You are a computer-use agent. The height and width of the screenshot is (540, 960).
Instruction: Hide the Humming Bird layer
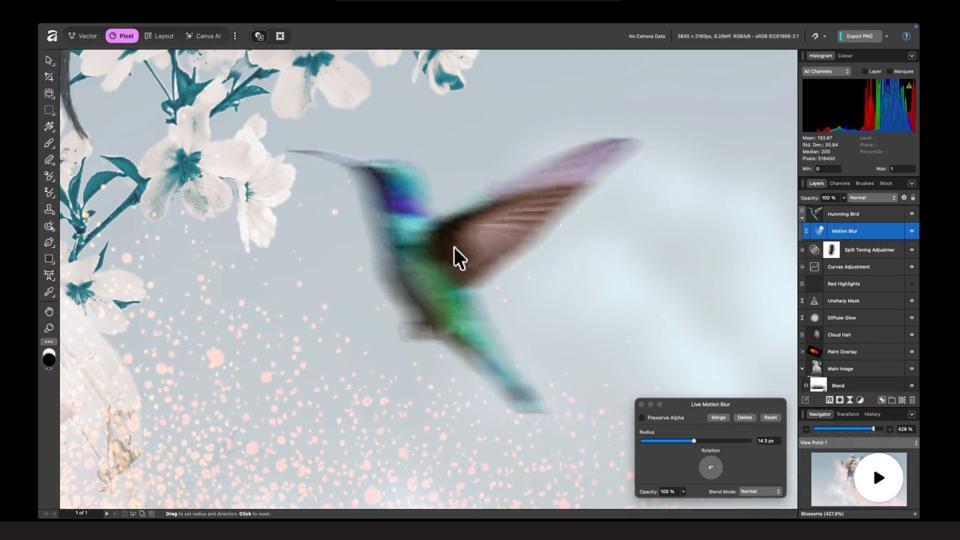click(912, 214)
